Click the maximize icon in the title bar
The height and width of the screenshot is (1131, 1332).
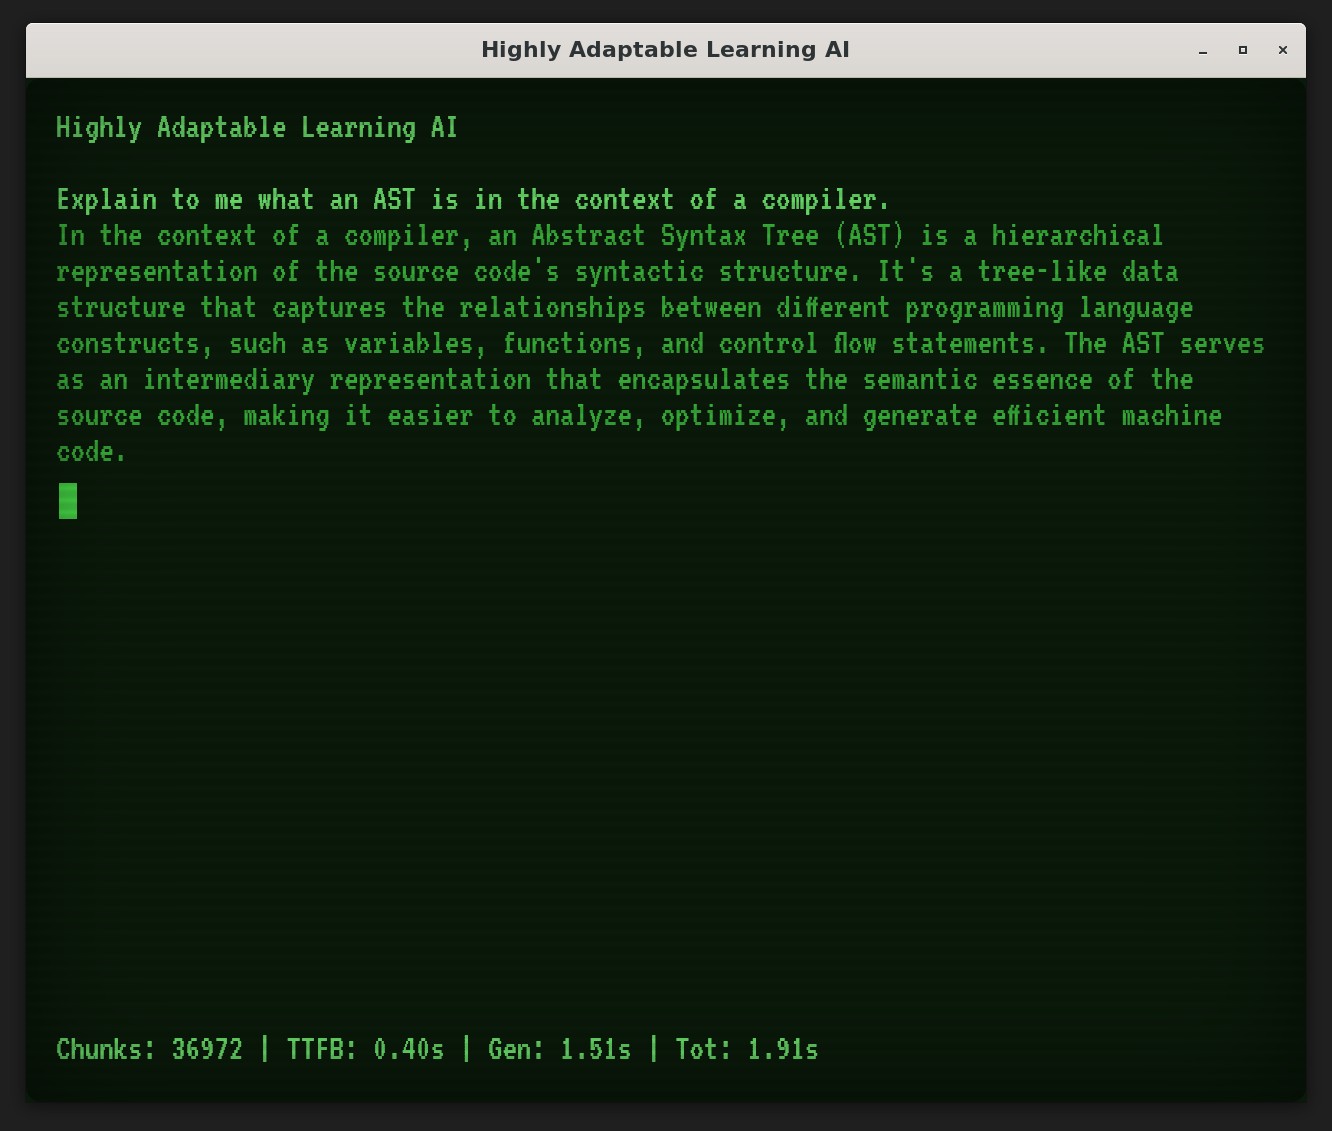coord(1243,50)
